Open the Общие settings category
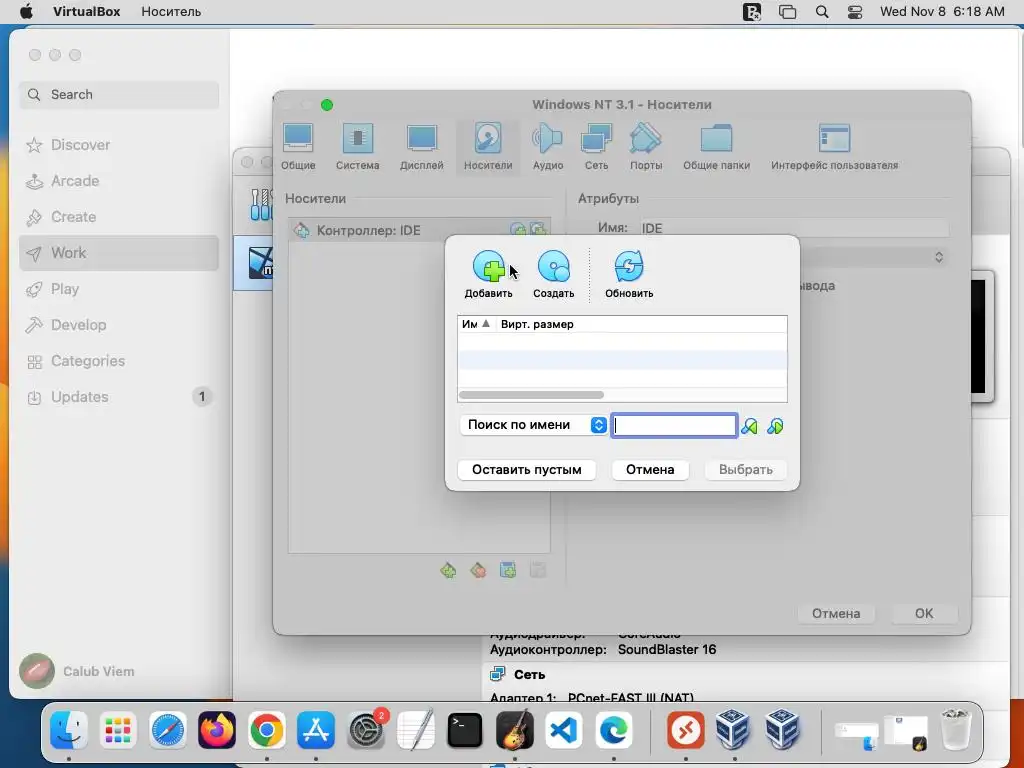 coord(298,146)
